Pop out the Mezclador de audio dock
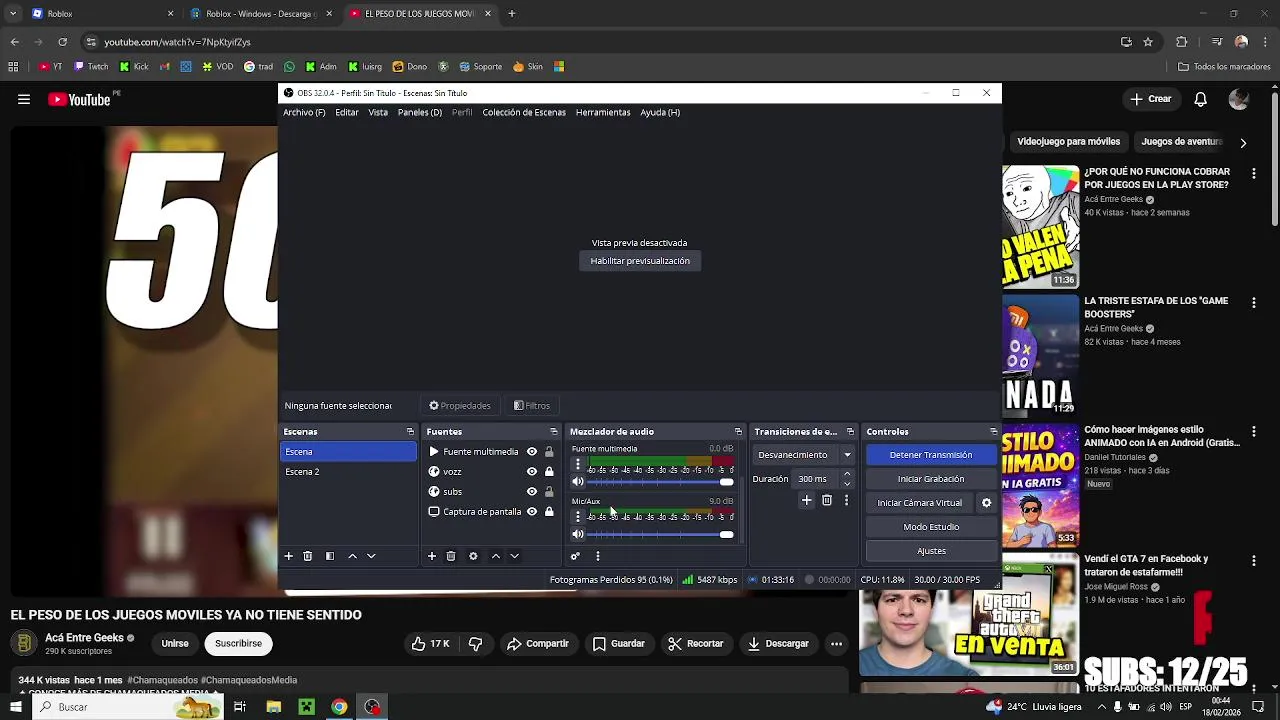Screen dimensions: 1280x720 738,432
